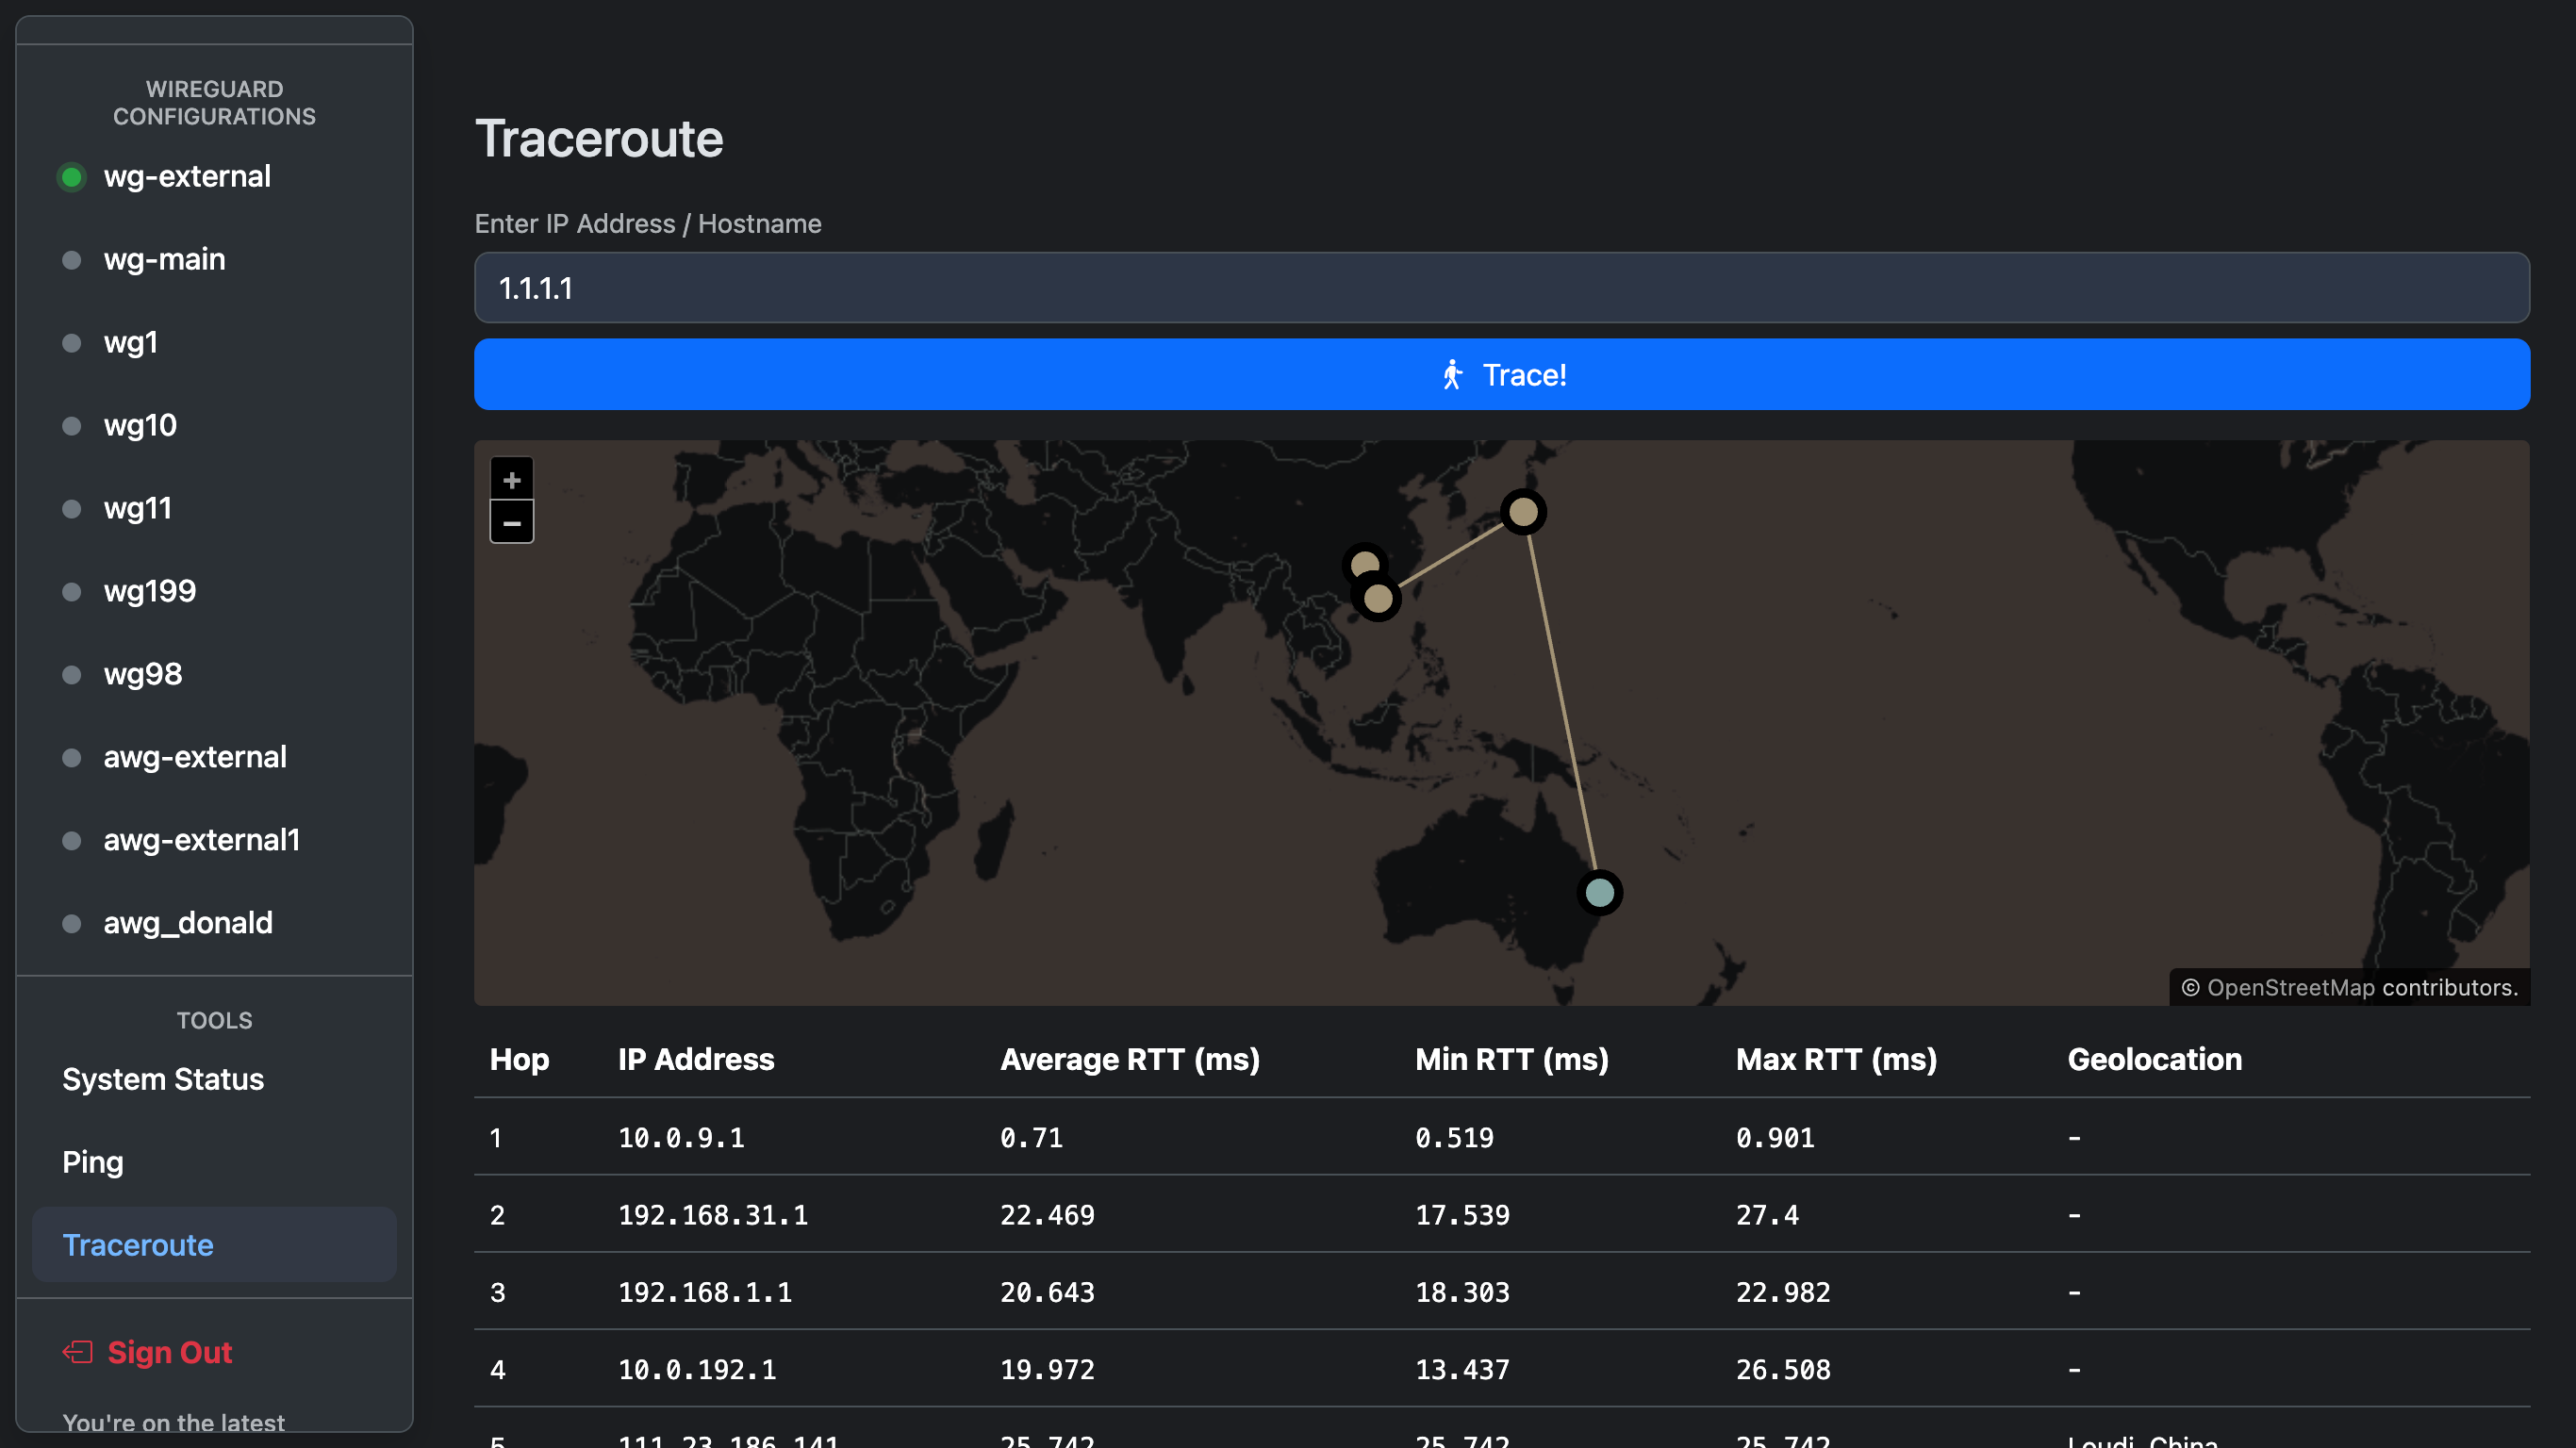
Task: Open the awg_donald configuration
Action: [188, 922]
